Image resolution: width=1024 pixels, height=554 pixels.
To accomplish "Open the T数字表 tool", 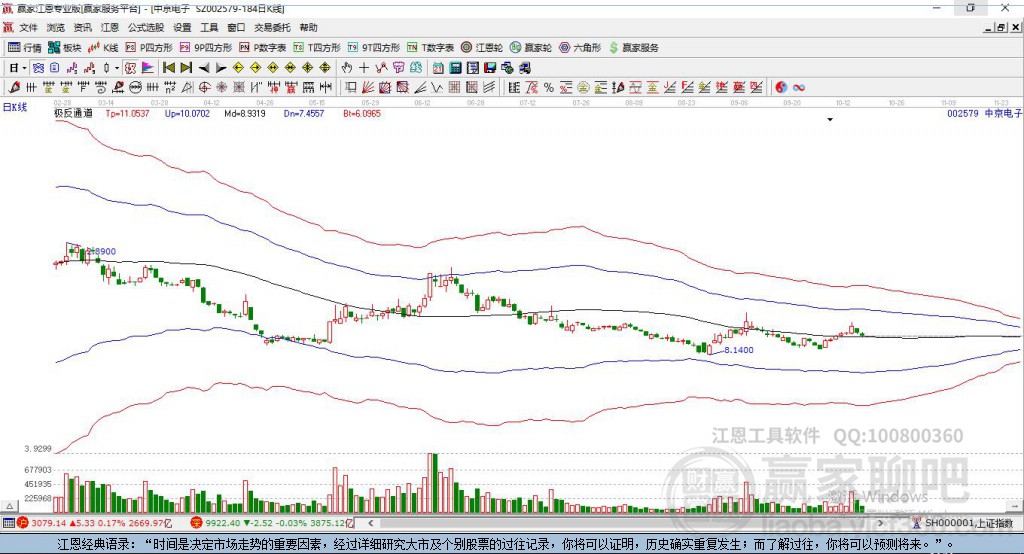I will point(430,48).
